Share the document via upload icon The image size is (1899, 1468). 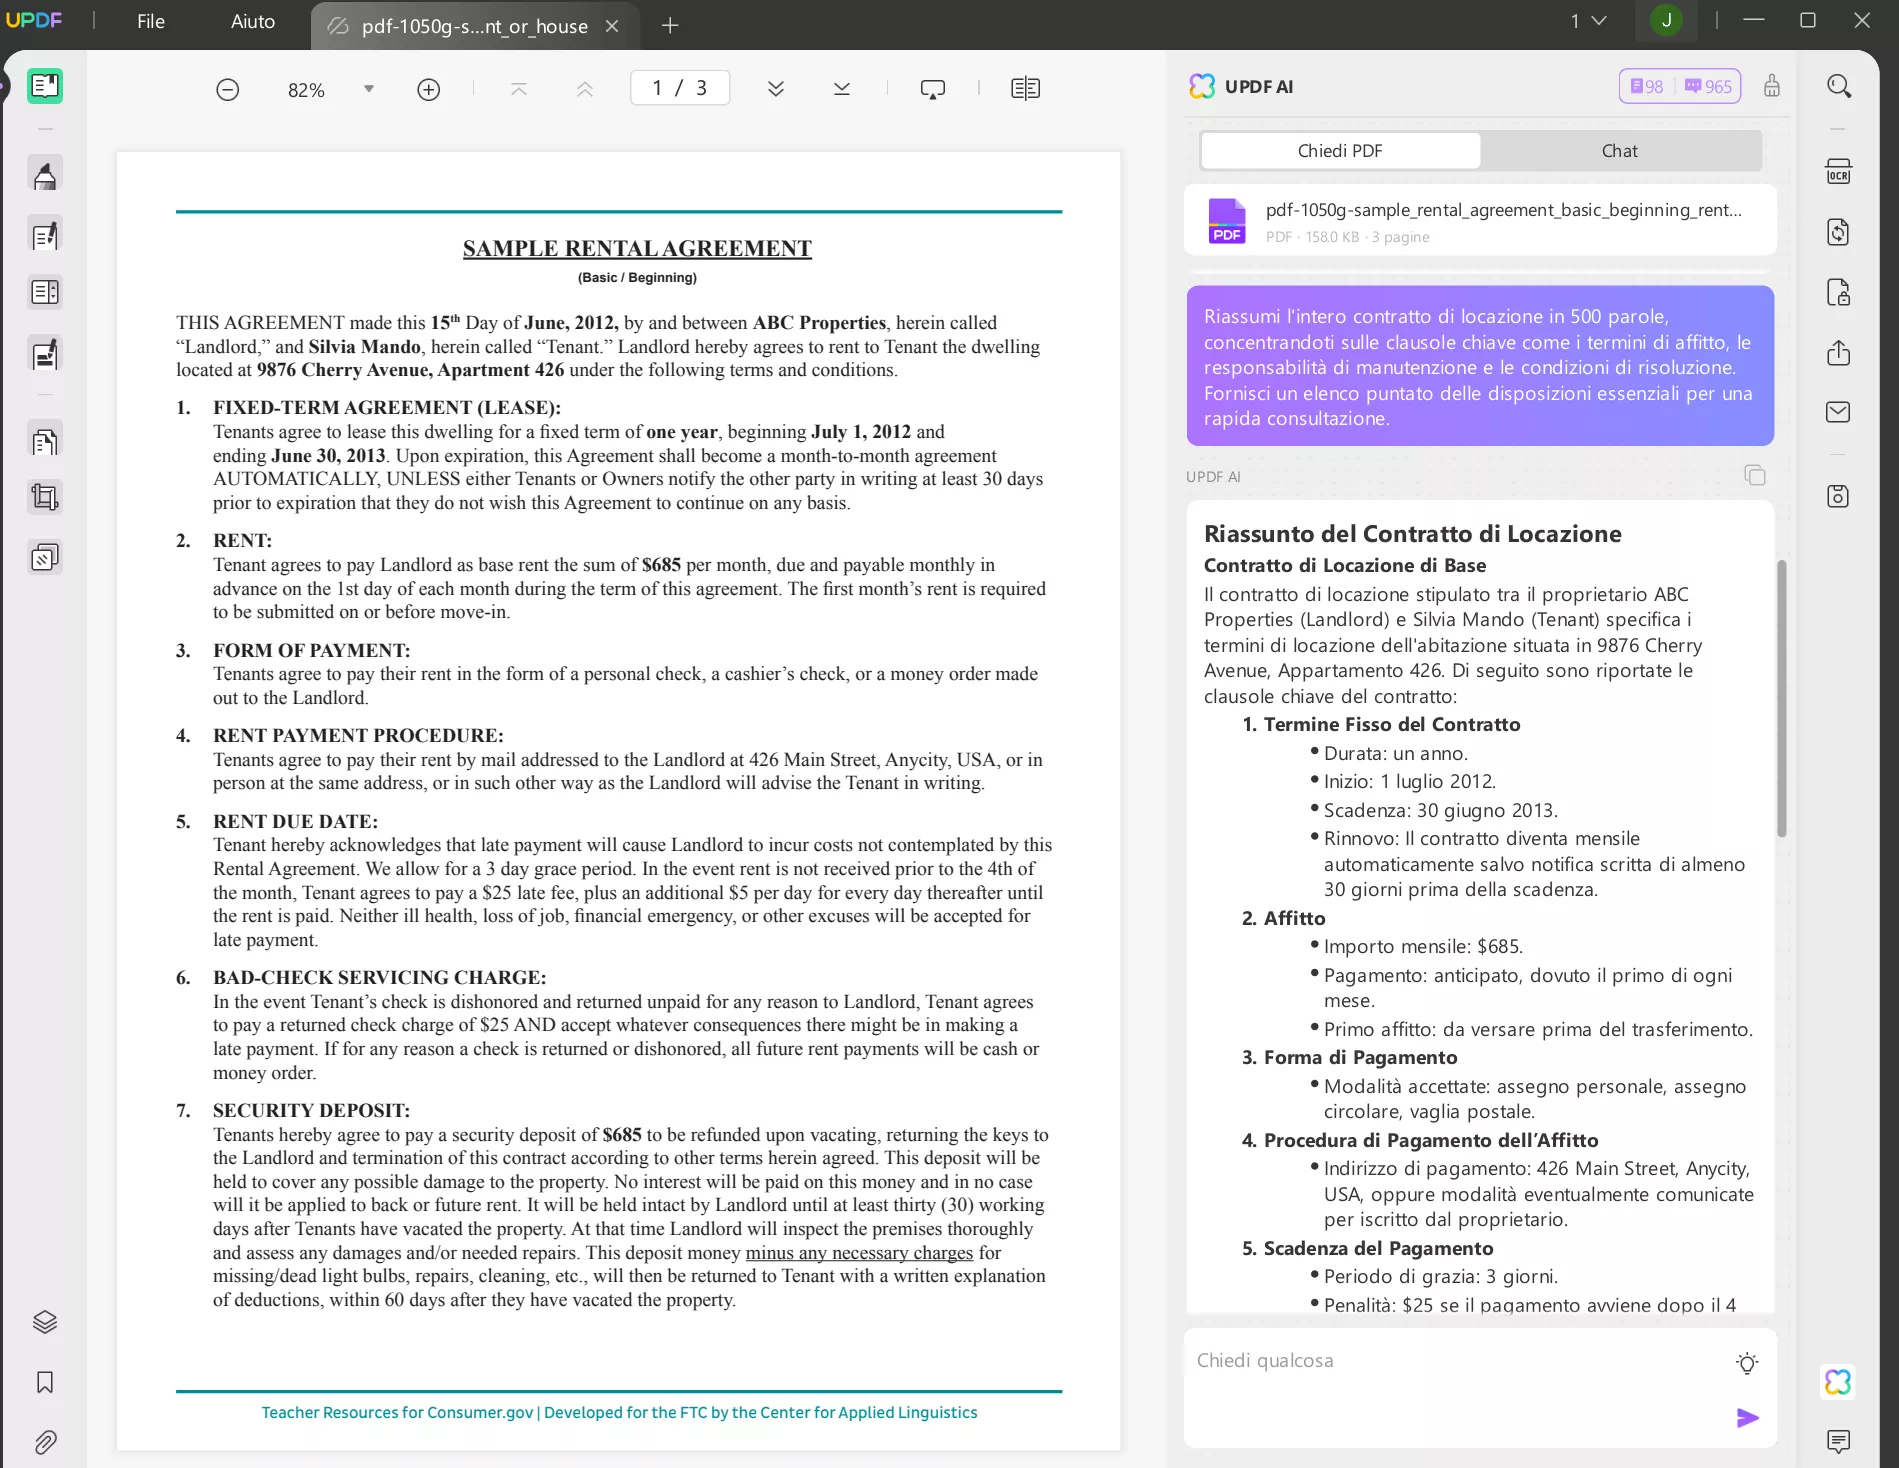click(x=1839, y=352)
